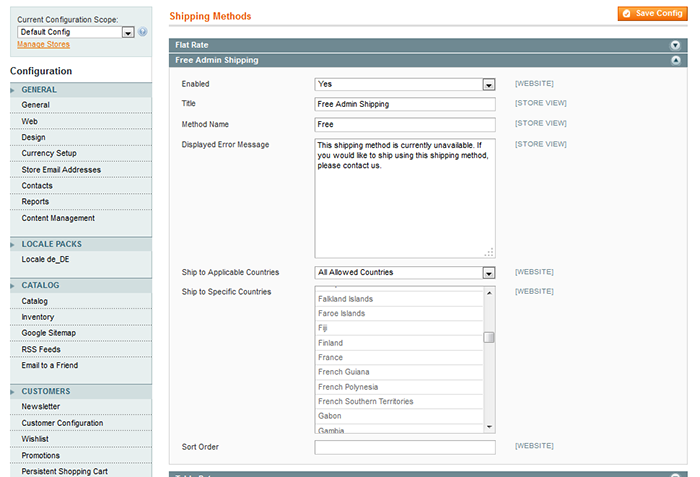The height and width of the screenshot is (477, 700).
Task: Collapse the GENERAL configuration group
Action: coord(81,90)
